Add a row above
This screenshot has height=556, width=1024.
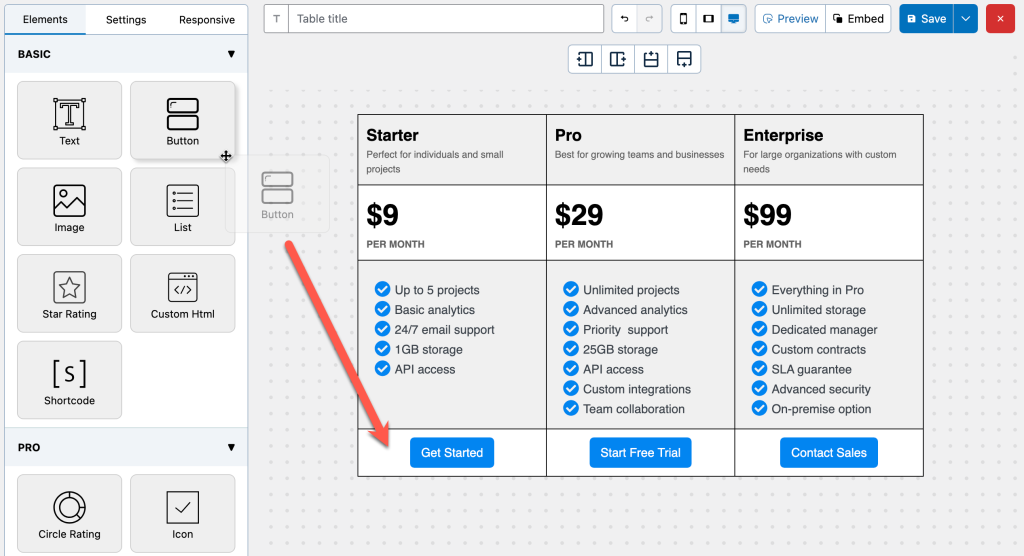[651, 59]
